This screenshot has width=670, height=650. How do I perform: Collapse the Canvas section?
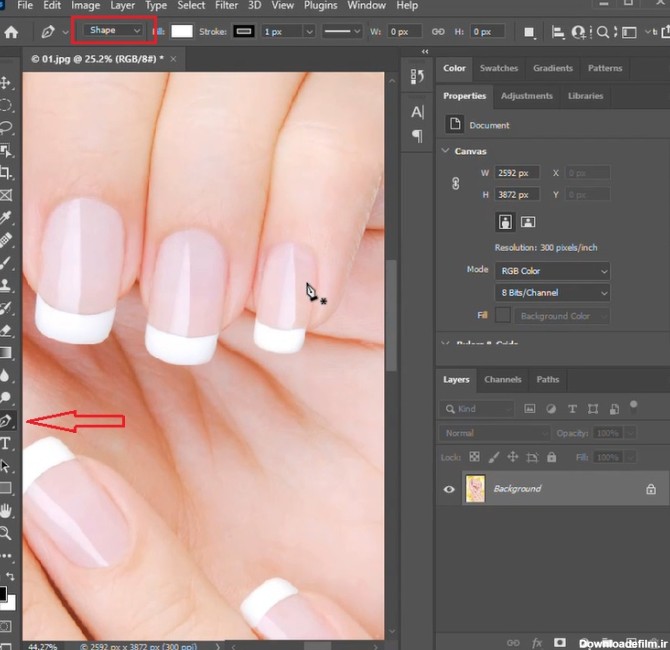coord(446,151)
